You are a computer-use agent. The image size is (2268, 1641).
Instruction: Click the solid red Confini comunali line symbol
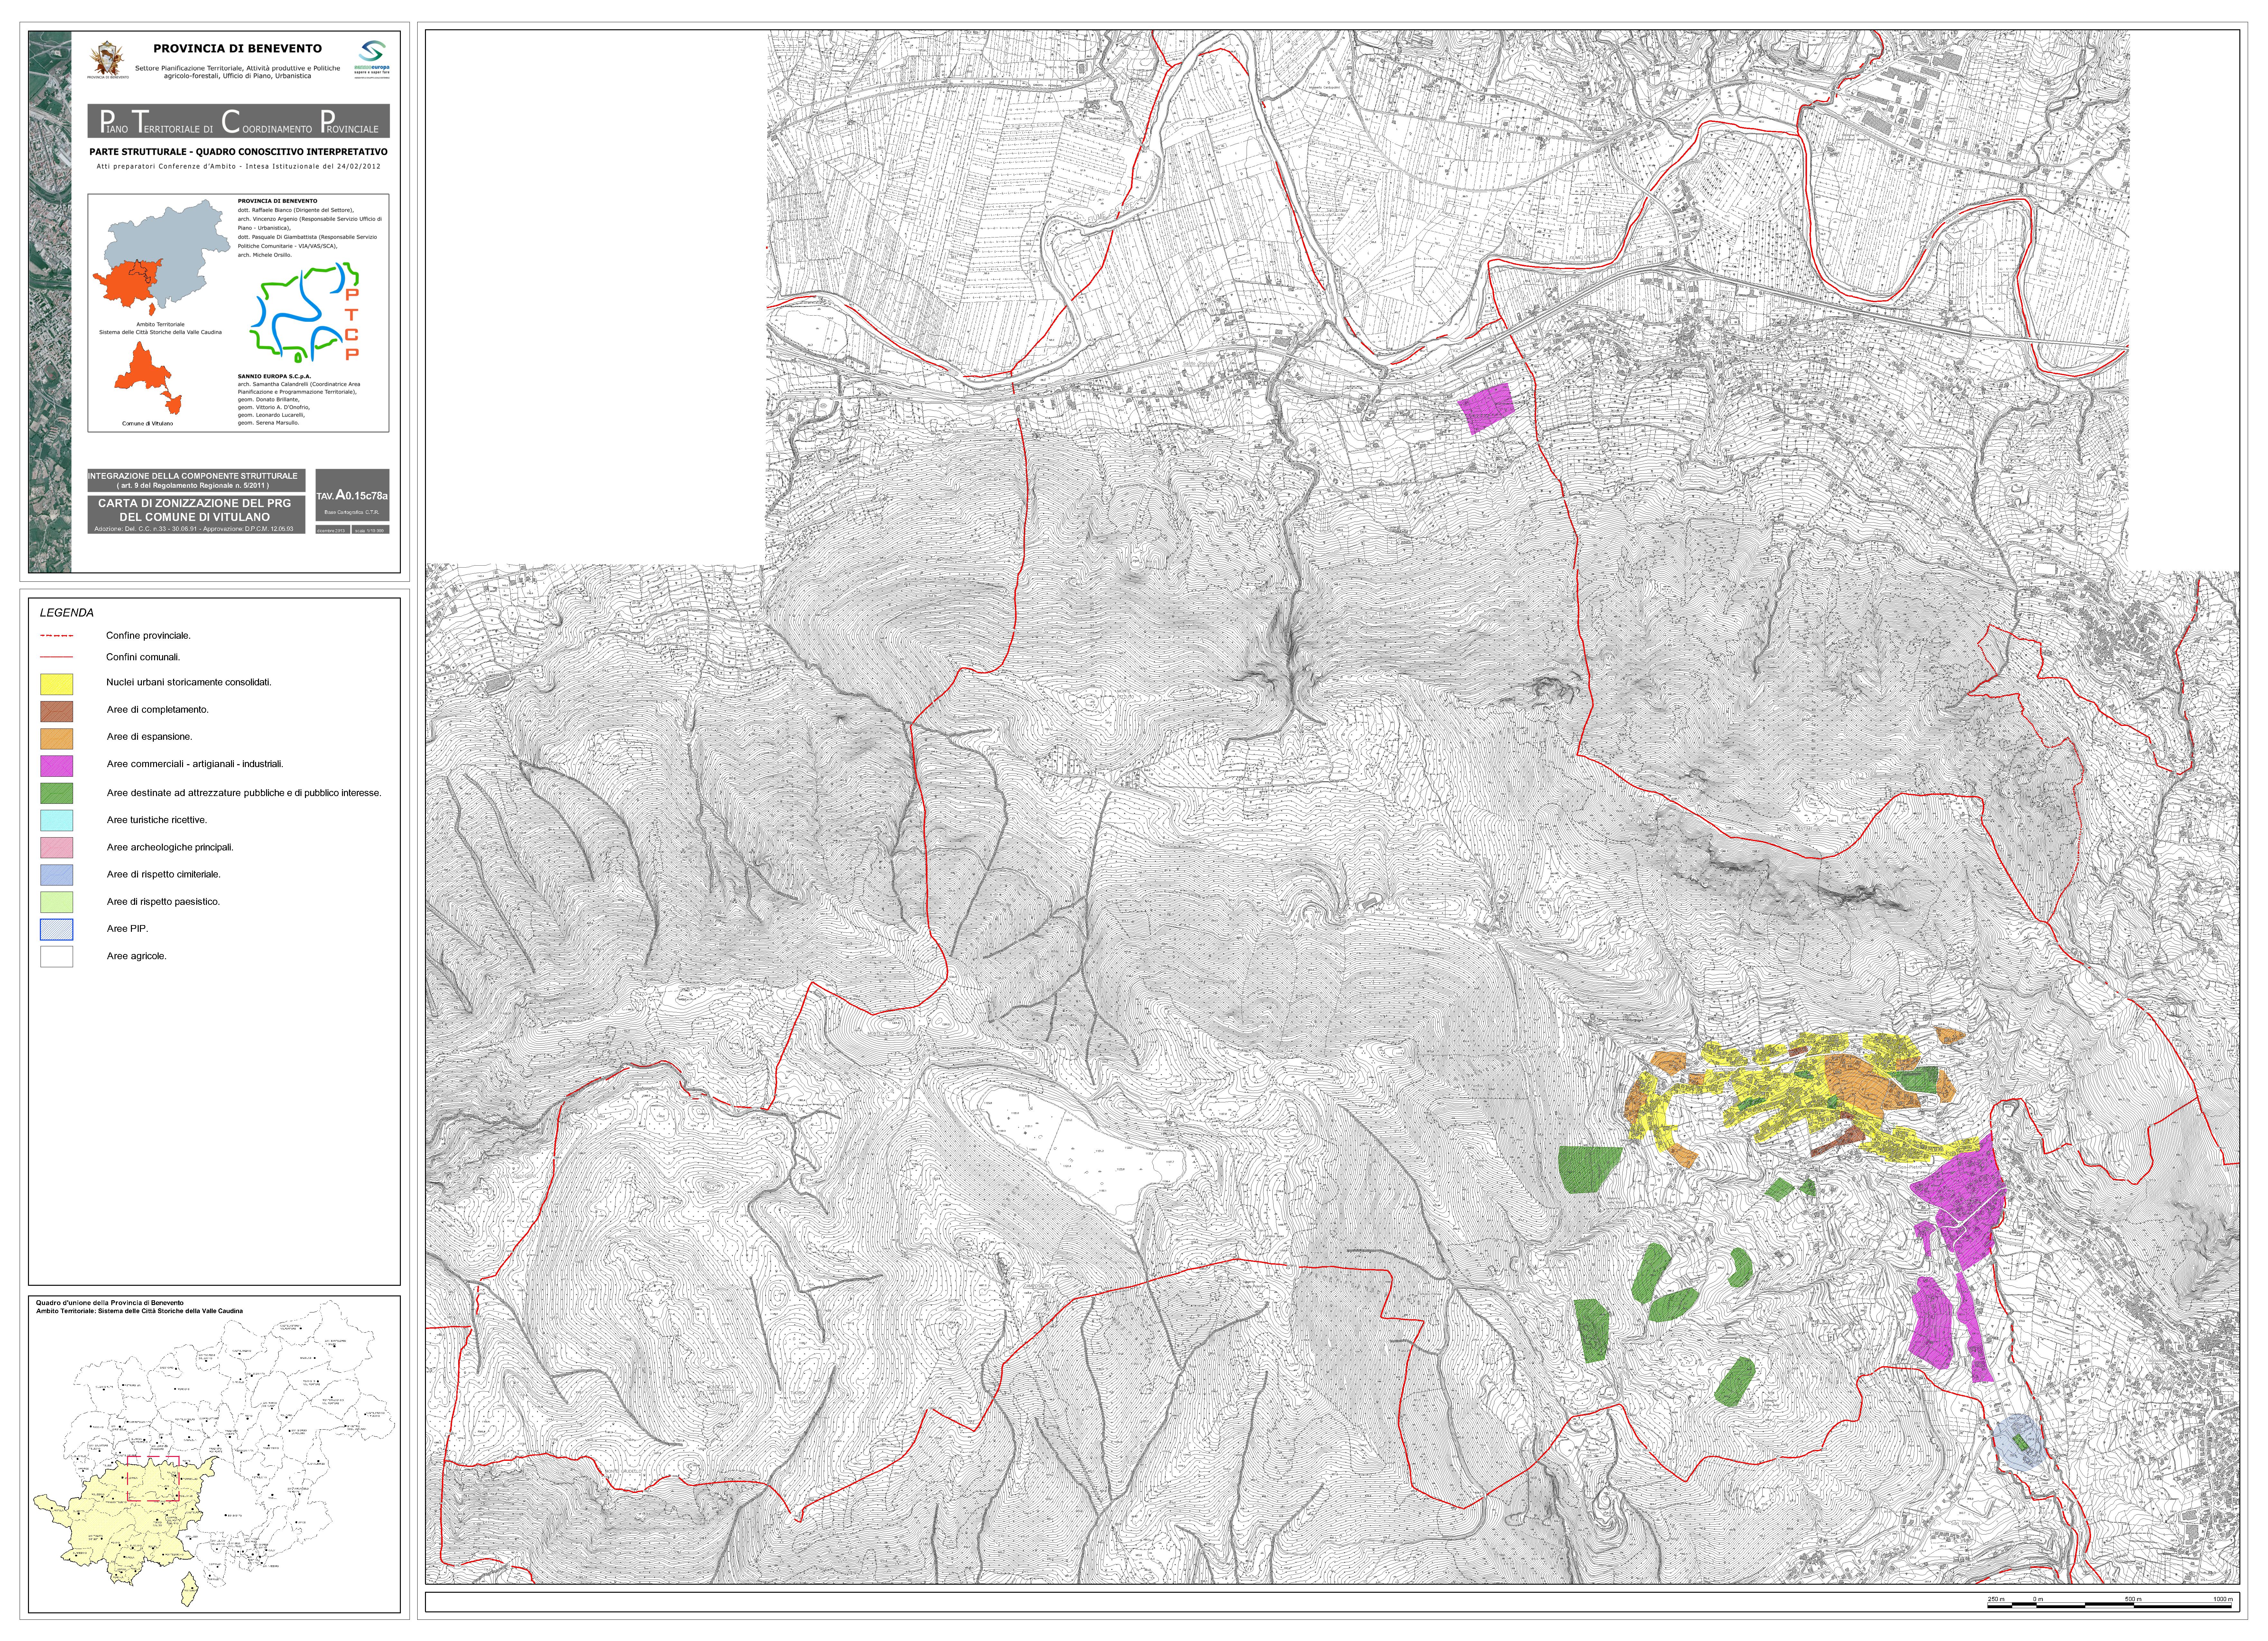click(57, 657)
